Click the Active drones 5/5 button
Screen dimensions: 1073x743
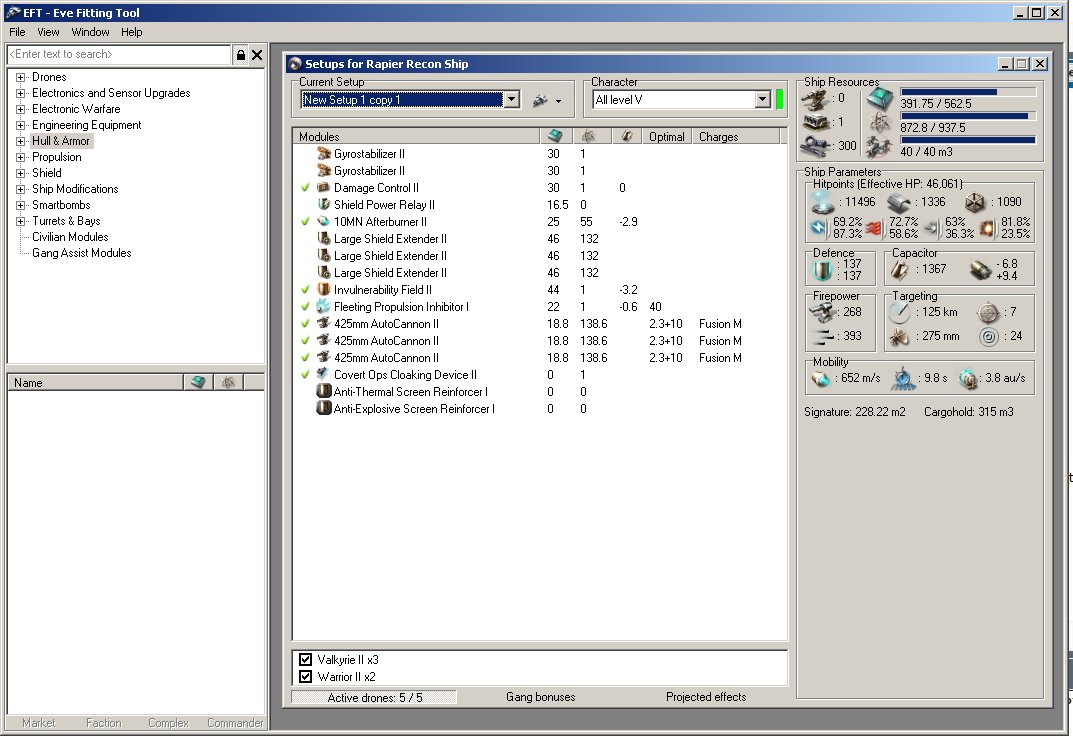click(x=374, y=697)
